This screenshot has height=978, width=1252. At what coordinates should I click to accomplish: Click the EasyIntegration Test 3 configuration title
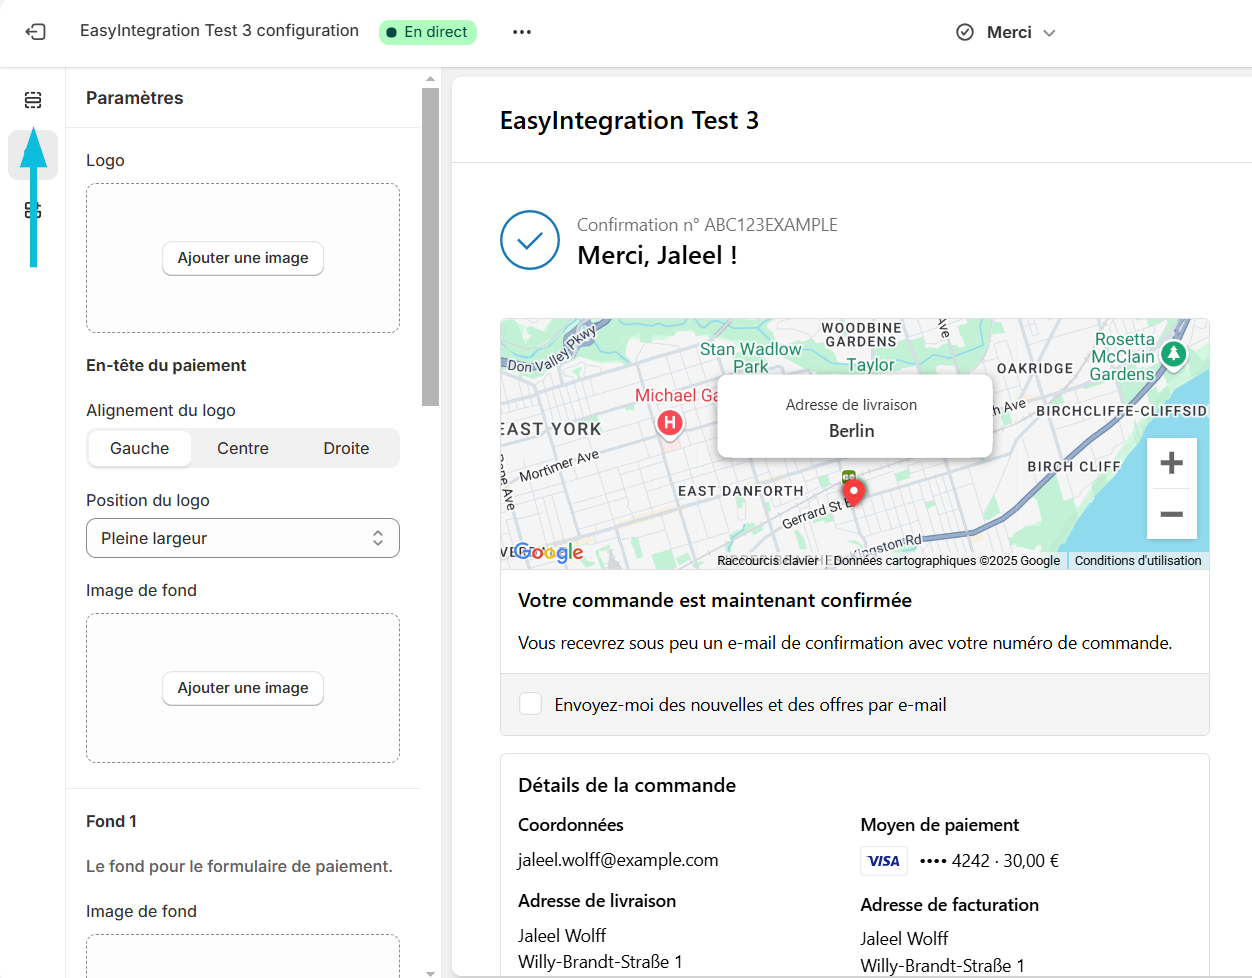click(219, 31)
